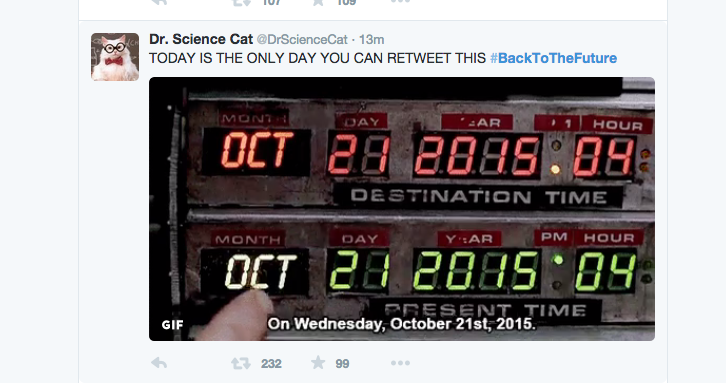Reply to the previous tweet above
726x383 pixels.
[x=159, y=2]
